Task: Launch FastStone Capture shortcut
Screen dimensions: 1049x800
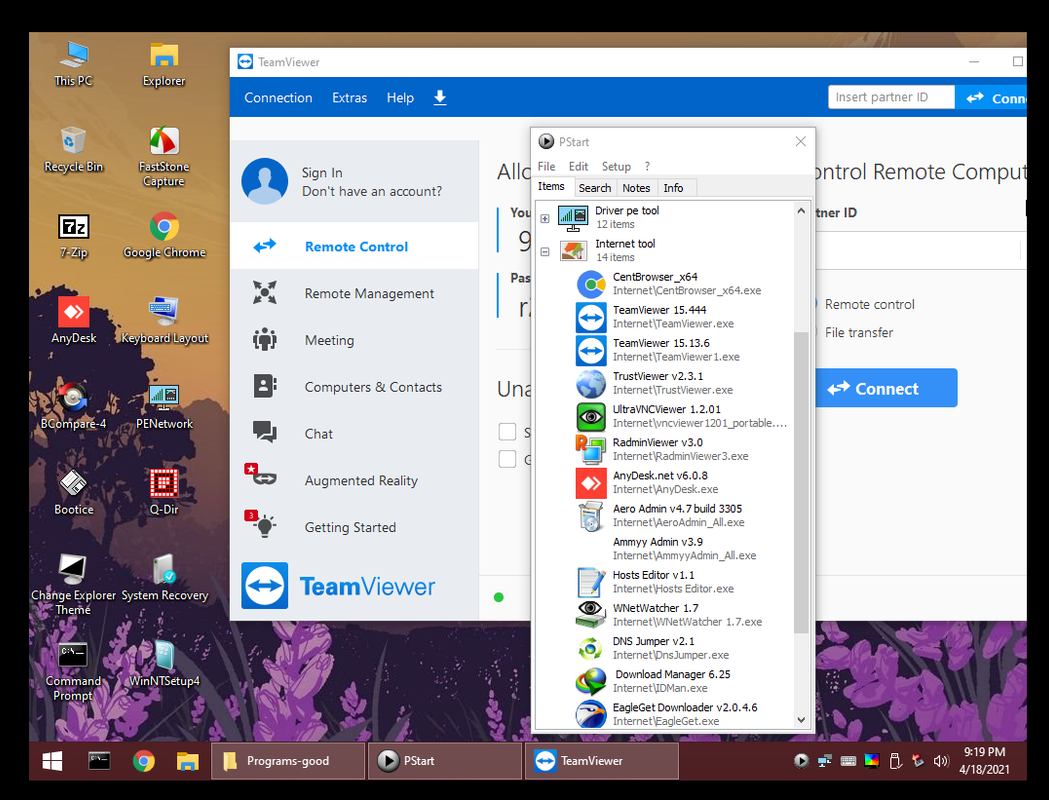Action: [164, 157]
